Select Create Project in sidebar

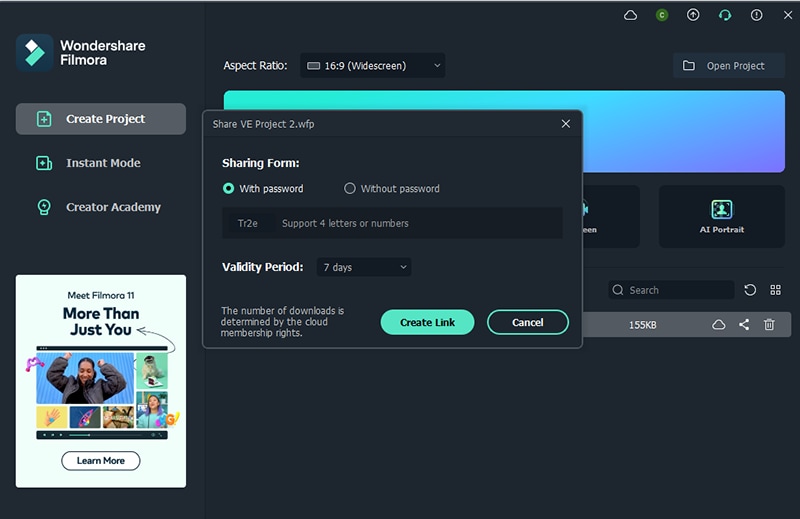tap(101, 119)
